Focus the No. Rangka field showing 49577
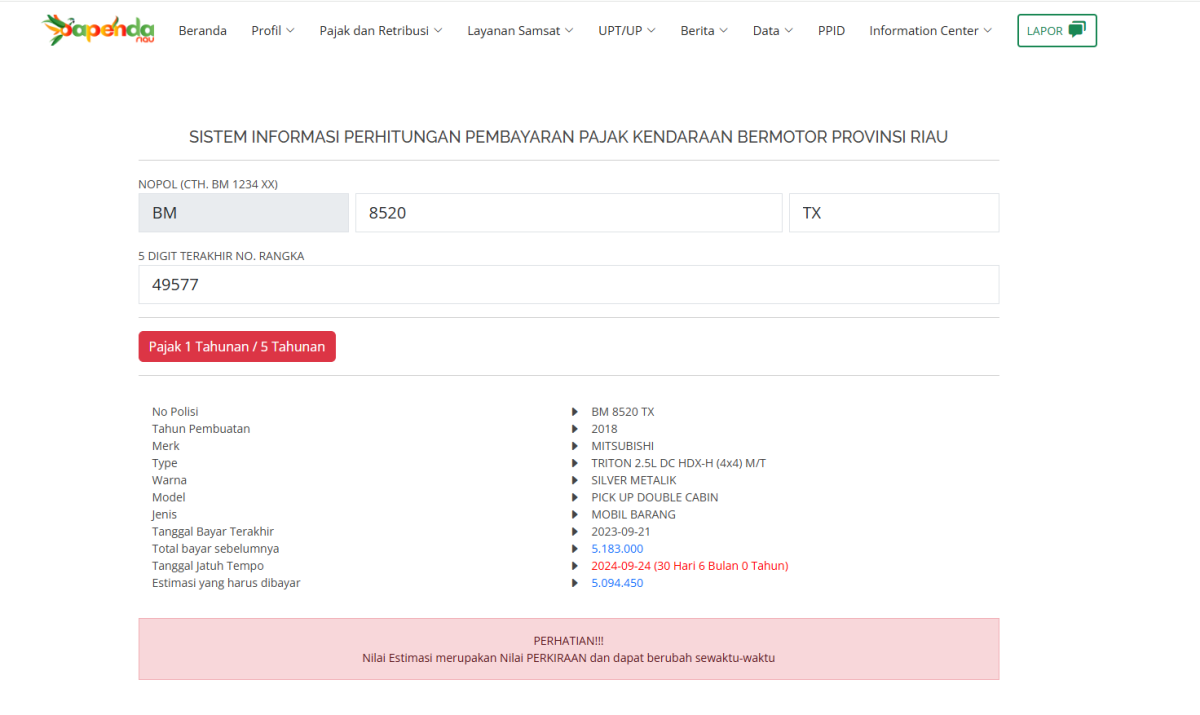The width and height of the screenshot is (1200, 715). tap(568, 285)
